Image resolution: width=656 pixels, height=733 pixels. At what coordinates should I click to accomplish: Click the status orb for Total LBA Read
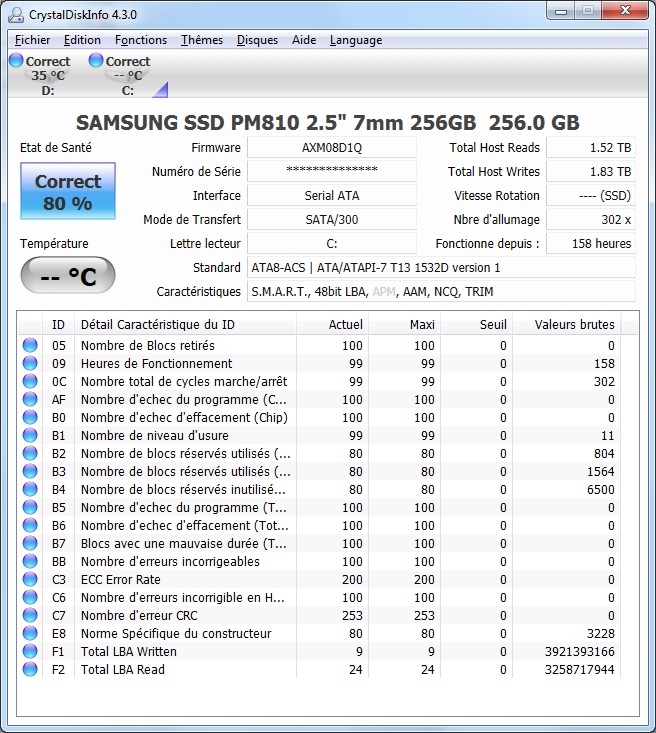30,669
